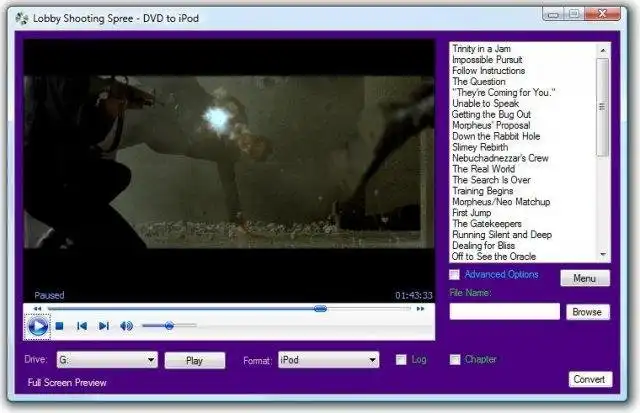Viewport: 640px width, 413px height.
Task: Click the rewind arrows on the seek bar
Action: tap(37, 309)
